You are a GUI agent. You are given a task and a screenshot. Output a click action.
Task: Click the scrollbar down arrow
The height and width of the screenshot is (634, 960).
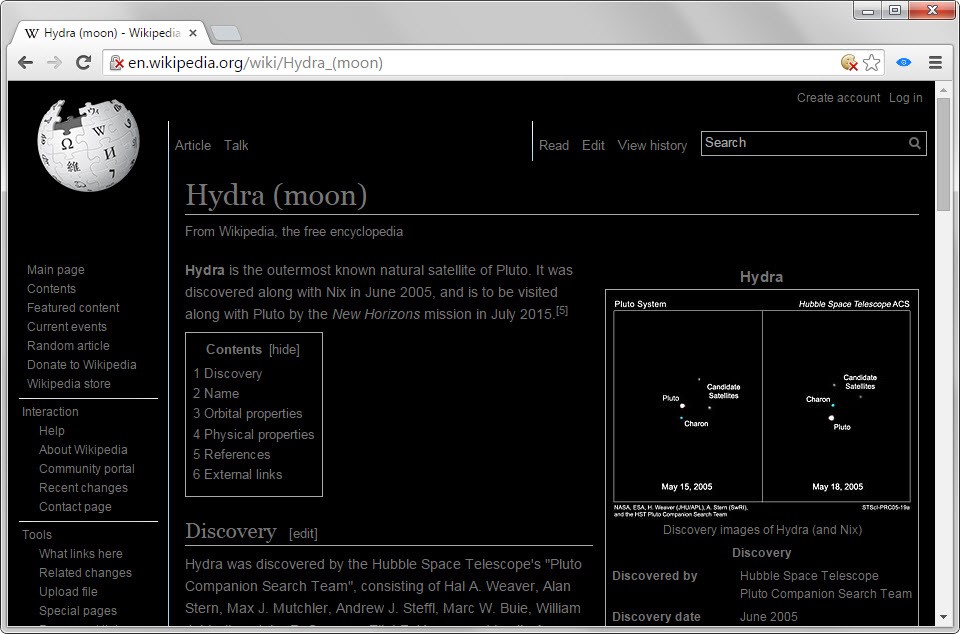943,618
